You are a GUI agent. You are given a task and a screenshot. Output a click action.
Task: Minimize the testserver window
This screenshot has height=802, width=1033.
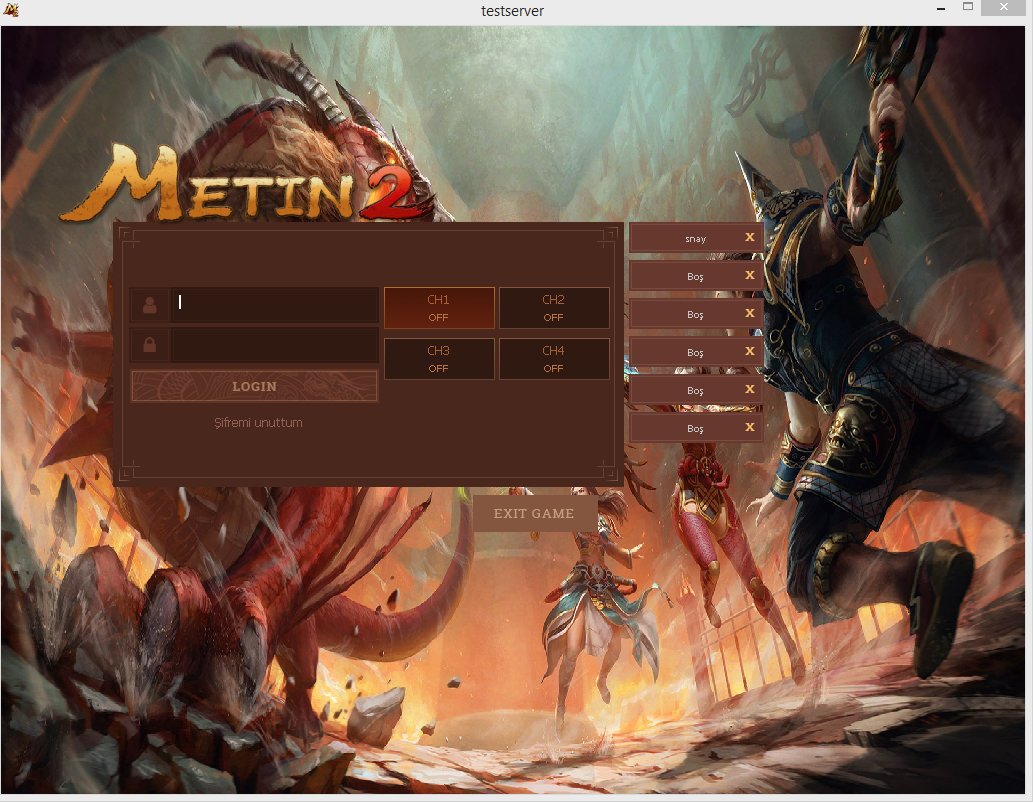(941, 9)
